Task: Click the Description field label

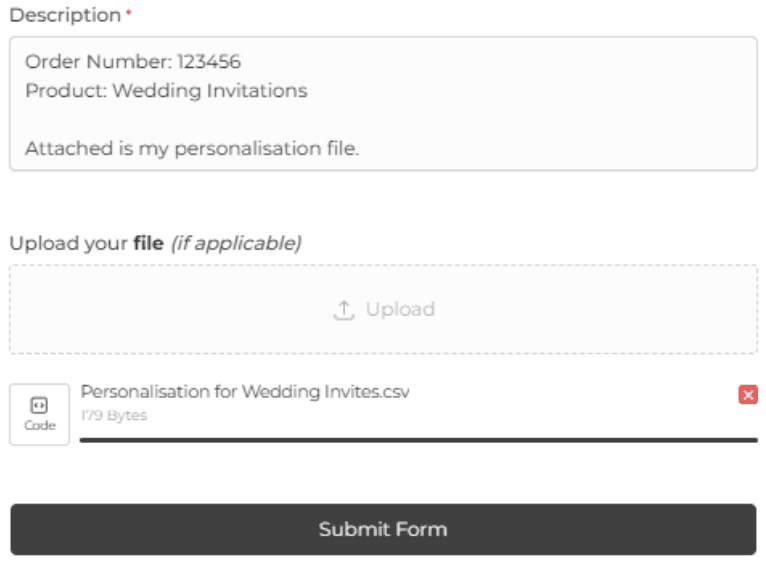Action: [x=64, y=15]
